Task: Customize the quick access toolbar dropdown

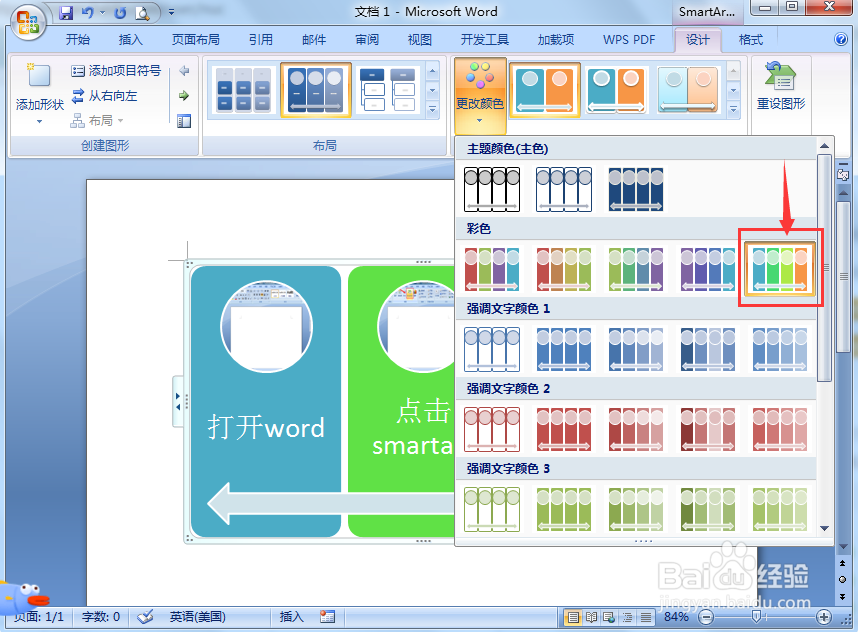Action: [171, 12]
